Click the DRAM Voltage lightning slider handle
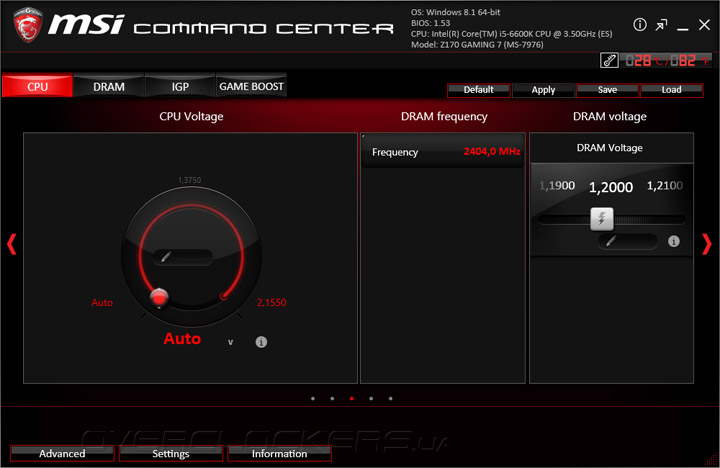Viewport: 720px width, 468px height. click(602, 219)
